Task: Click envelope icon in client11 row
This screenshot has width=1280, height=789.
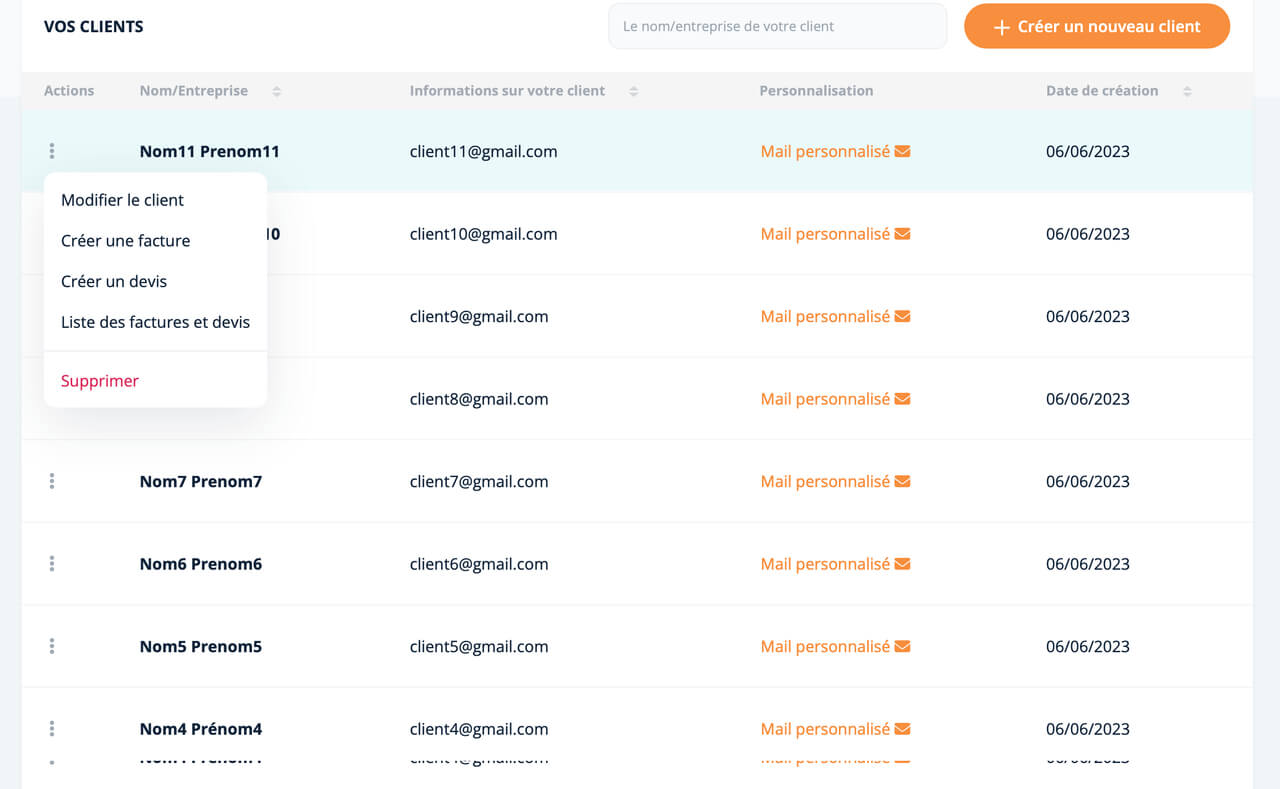Action: tap(902, 152)
